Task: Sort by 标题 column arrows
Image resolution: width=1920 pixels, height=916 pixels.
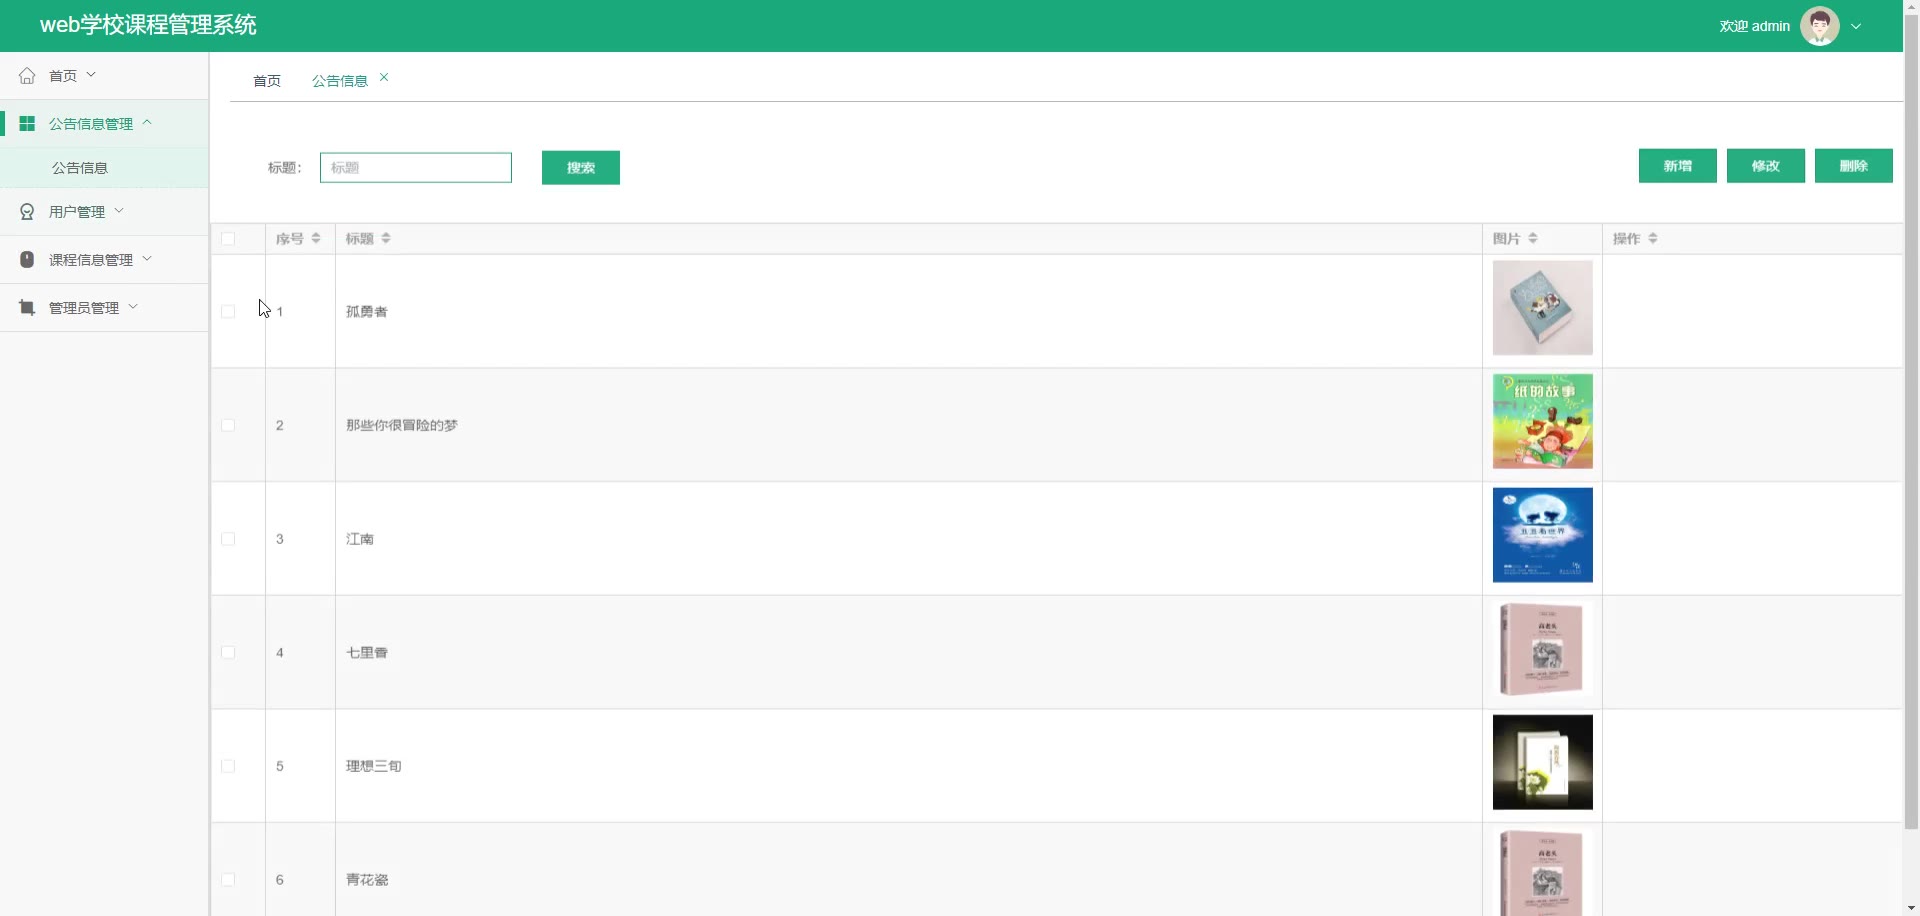Action: click(x=386, y=238)
